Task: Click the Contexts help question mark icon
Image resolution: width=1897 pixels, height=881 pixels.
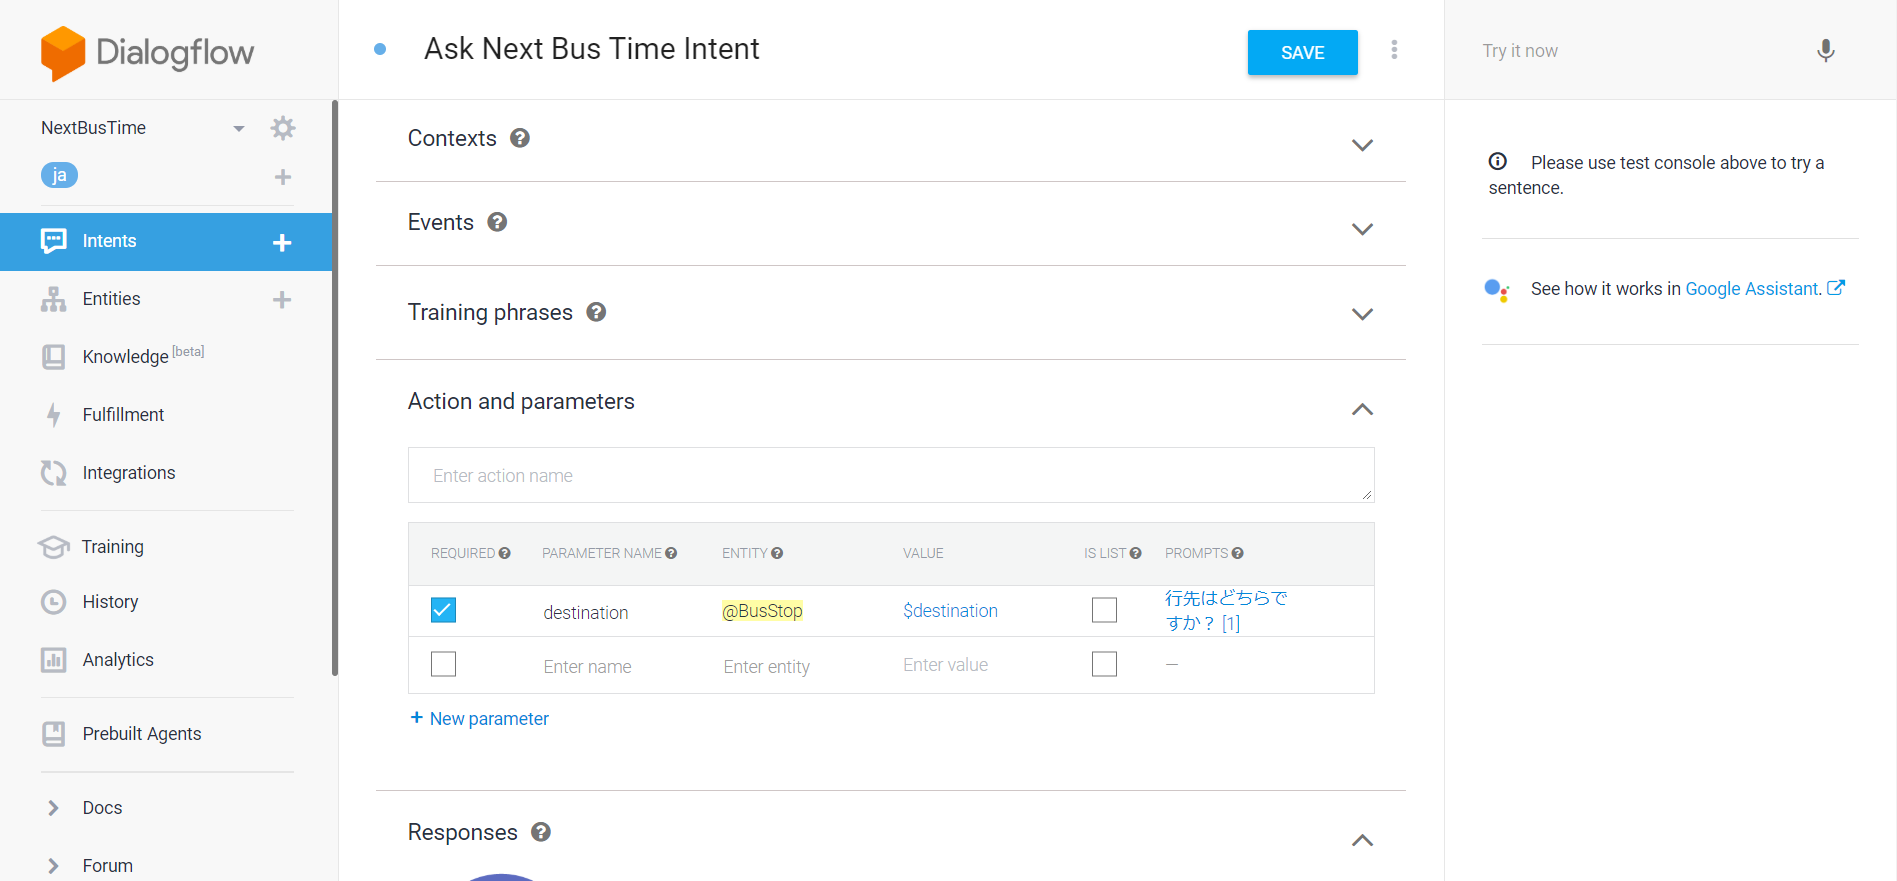Action: 520,138
